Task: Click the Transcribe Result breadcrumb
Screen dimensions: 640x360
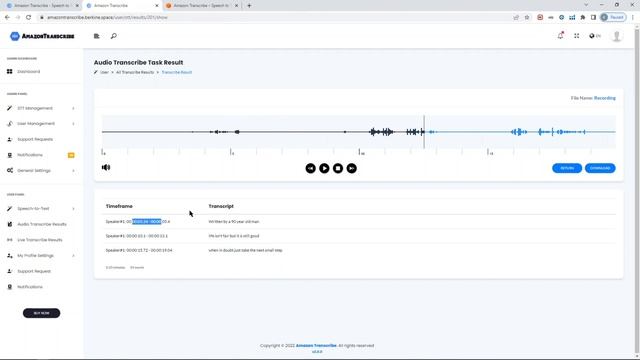Action: click(177, 72)
